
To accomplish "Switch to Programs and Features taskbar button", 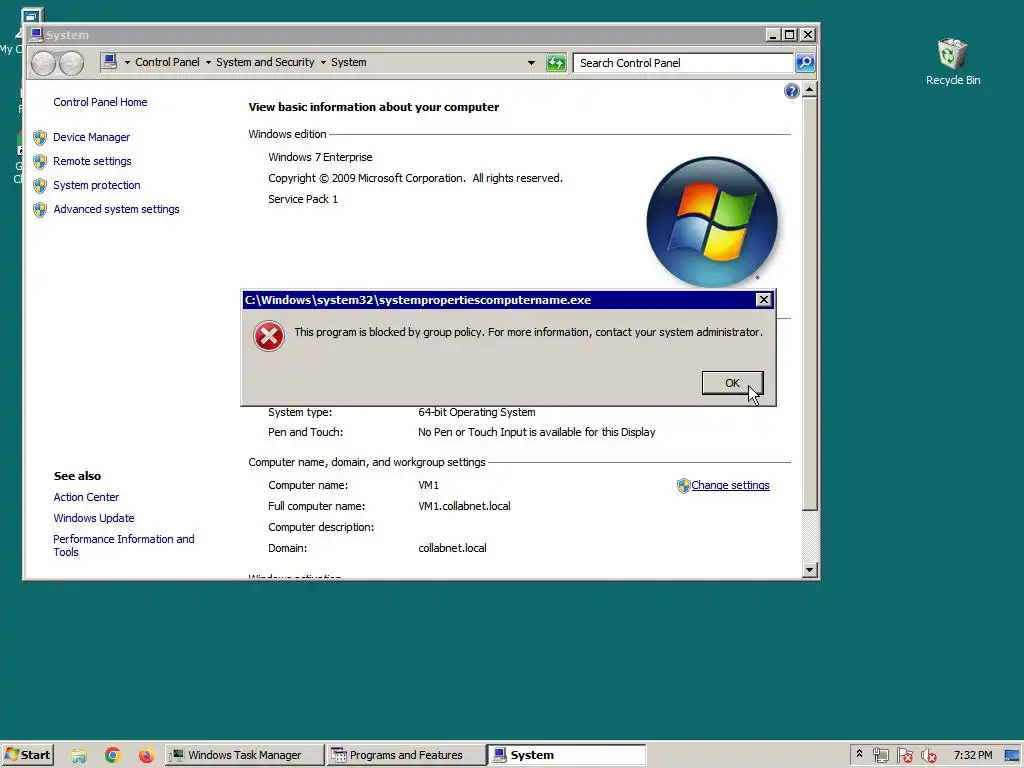I will pyautogui.click(x=406, y=755).
